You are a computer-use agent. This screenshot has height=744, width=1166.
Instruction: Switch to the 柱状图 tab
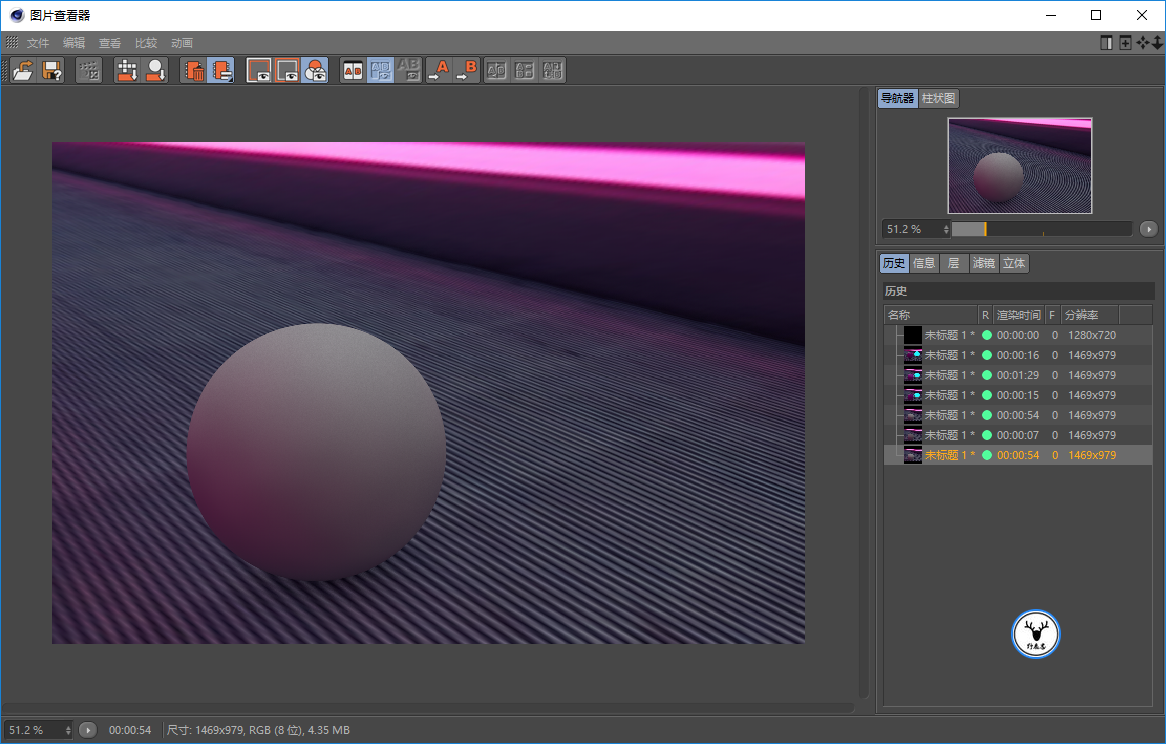939,98
